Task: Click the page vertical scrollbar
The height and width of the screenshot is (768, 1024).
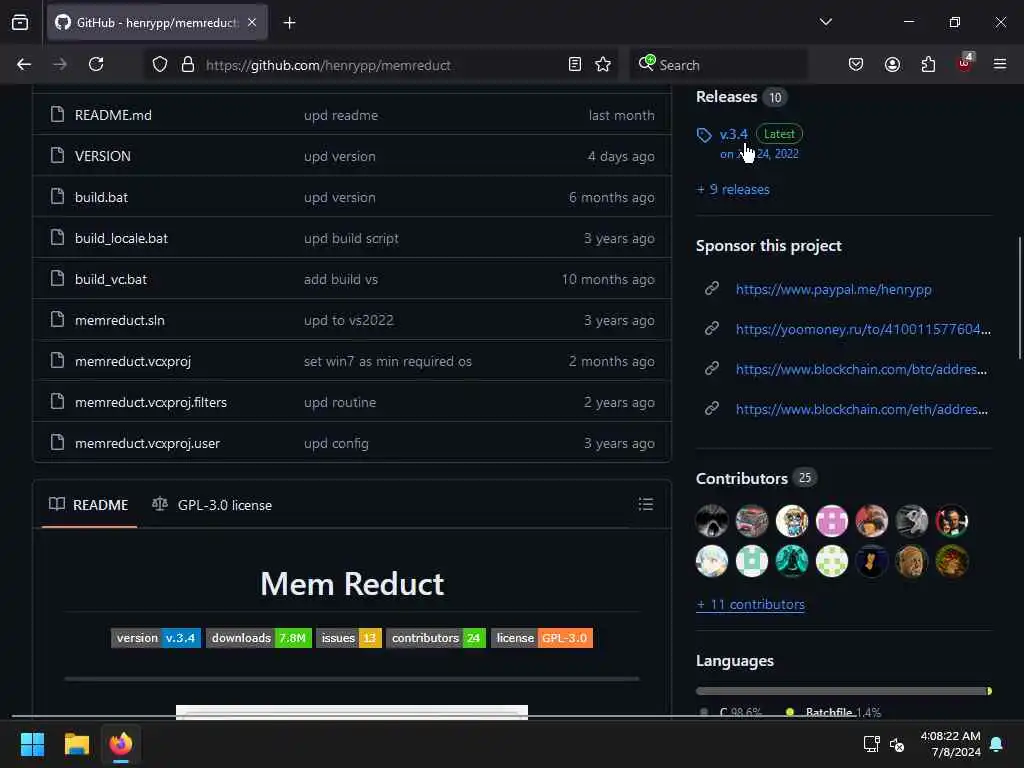Action: (x=1019, y=298)
